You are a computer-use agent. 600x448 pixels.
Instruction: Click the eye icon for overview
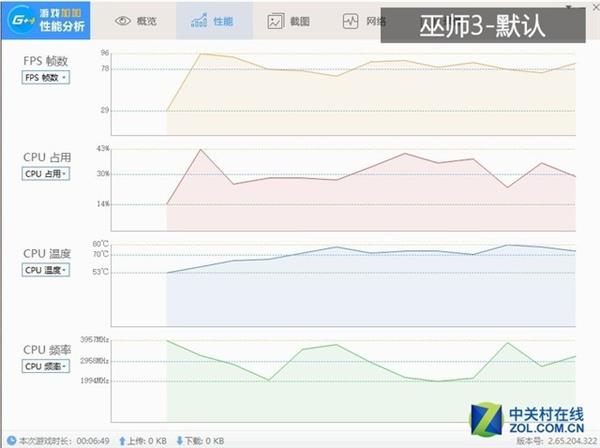[x=123, y=21]
